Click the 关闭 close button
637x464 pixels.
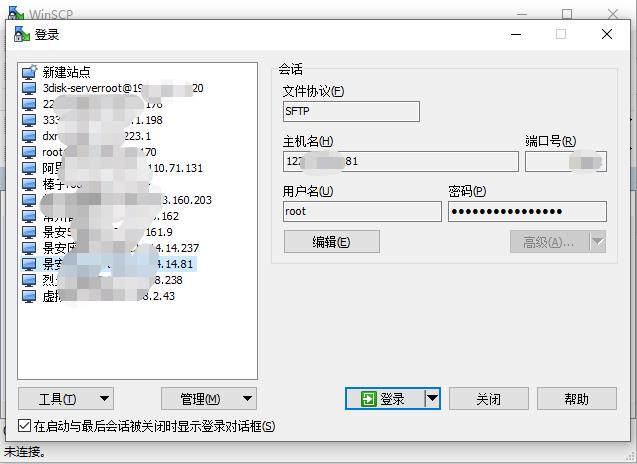click(x=489, y=399)
